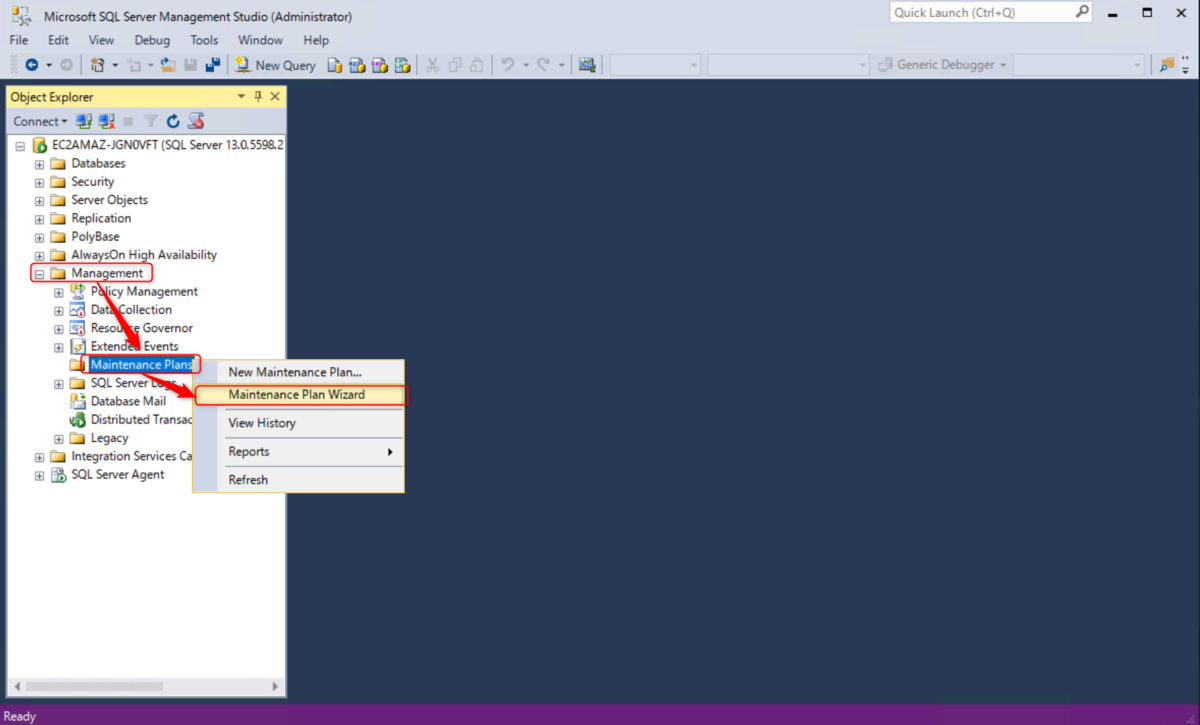This screenshot has height=725, width=1200.
Task: Expand the AlwaysOn High Availability node
Action: 39,255
